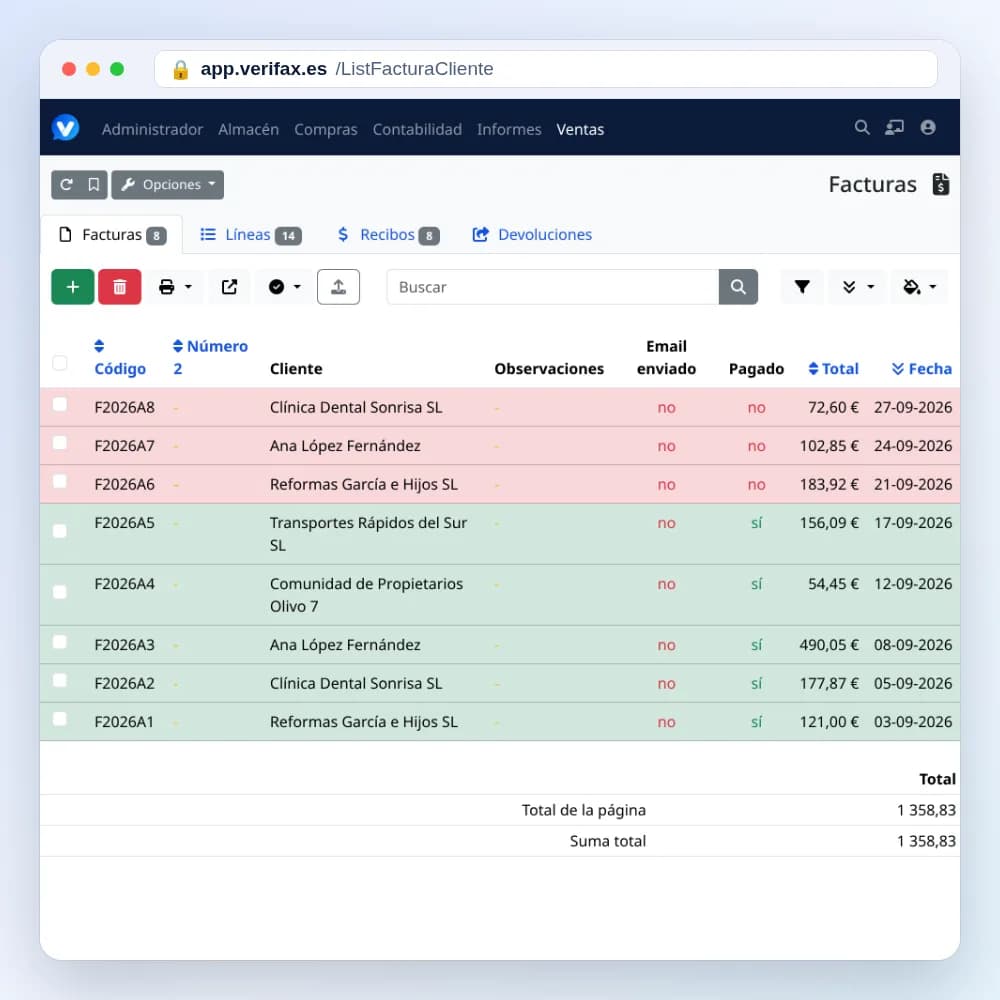Add a new invoice with green plus button
Image resolution: width=1000 pixels, height=1000 pixels.
[x=73, y=287]
